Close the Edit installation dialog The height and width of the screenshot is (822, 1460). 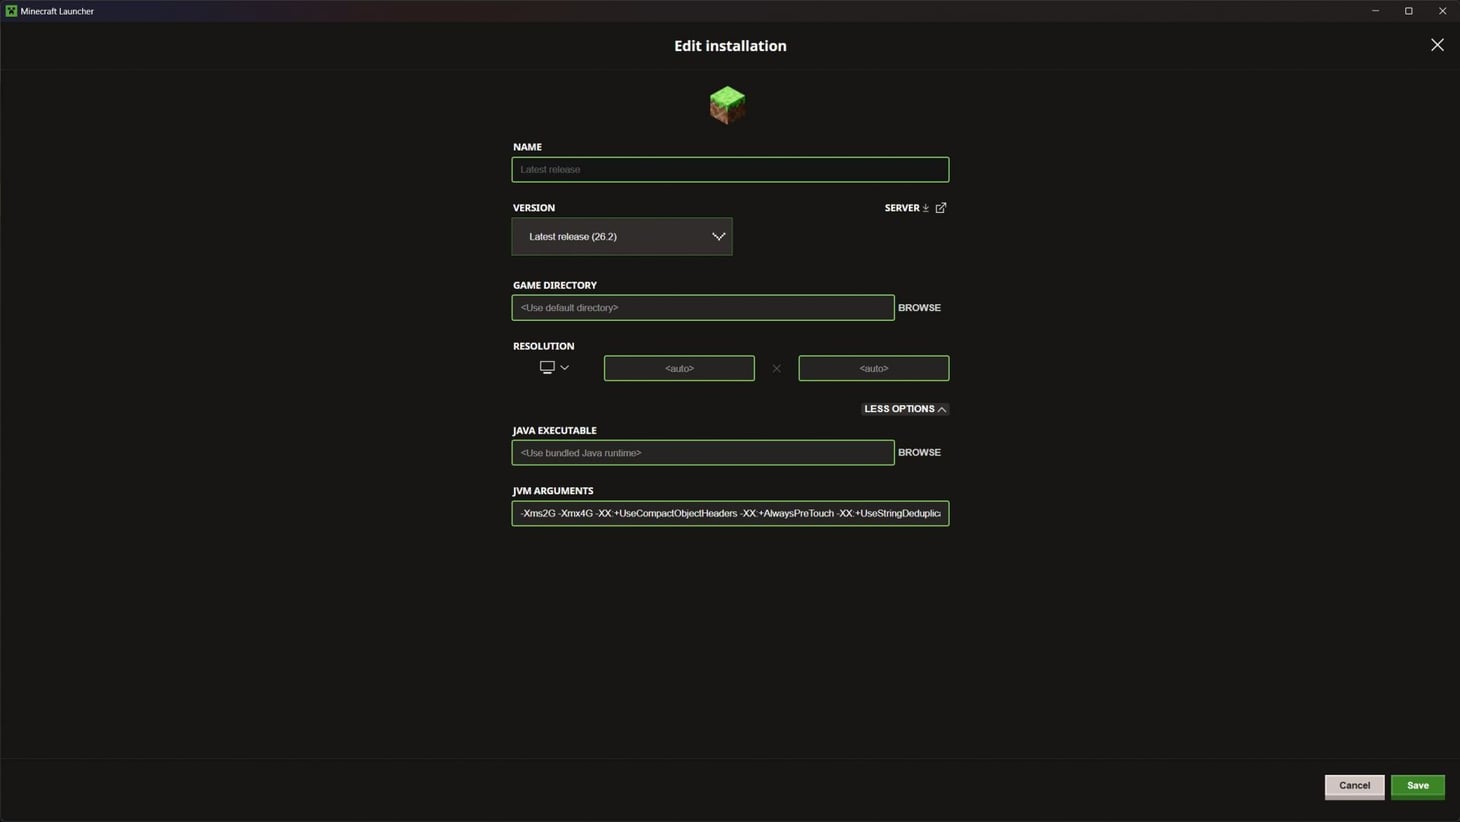[x=1437, y=45]
